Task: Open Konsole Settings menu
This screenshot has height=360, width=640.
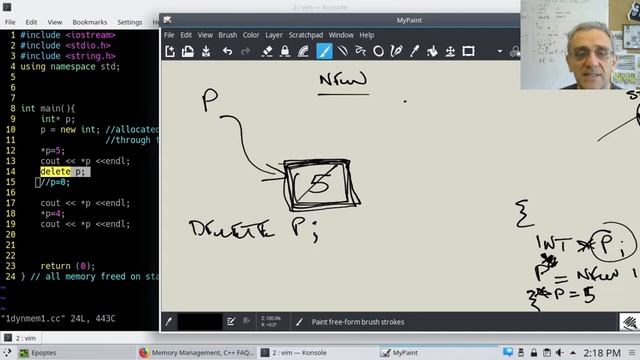Action: (130, 22)
